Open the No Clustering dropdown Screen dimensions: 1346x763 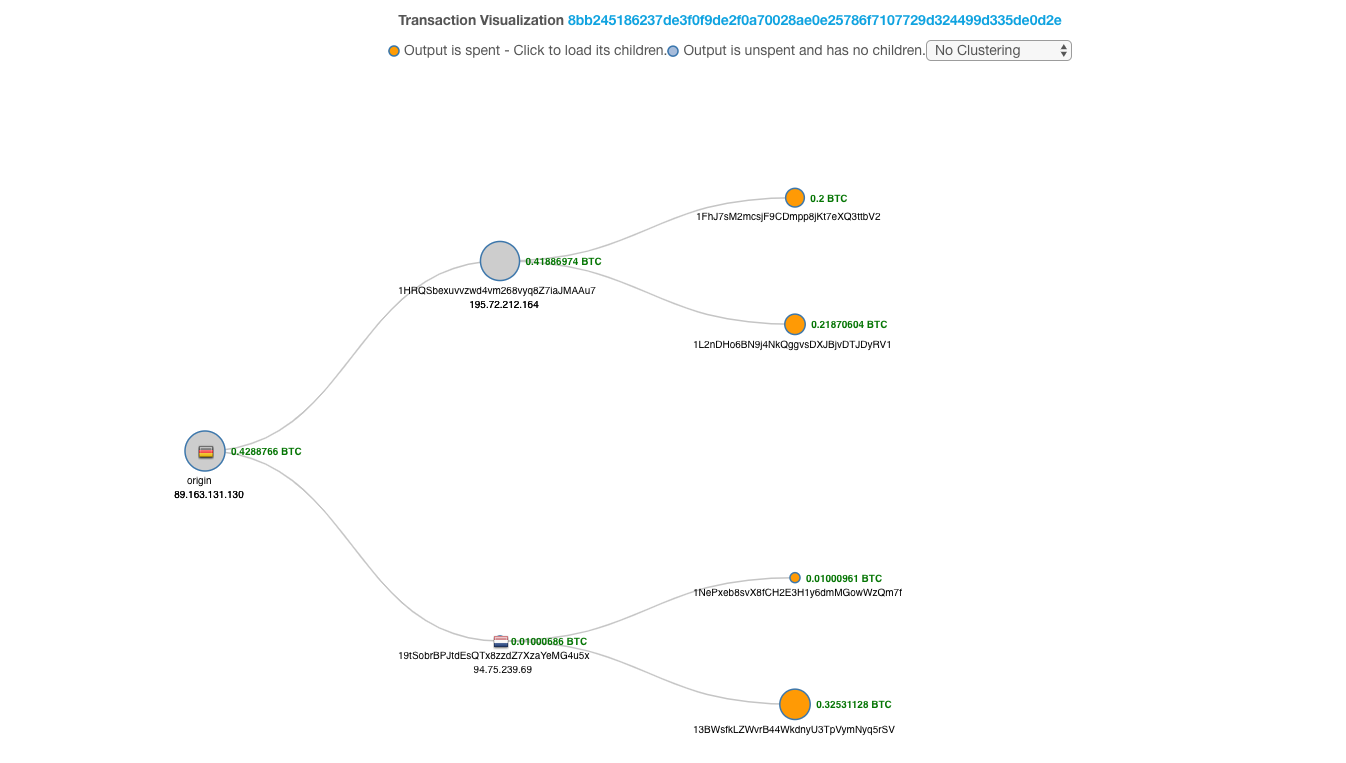click(999, 50)
